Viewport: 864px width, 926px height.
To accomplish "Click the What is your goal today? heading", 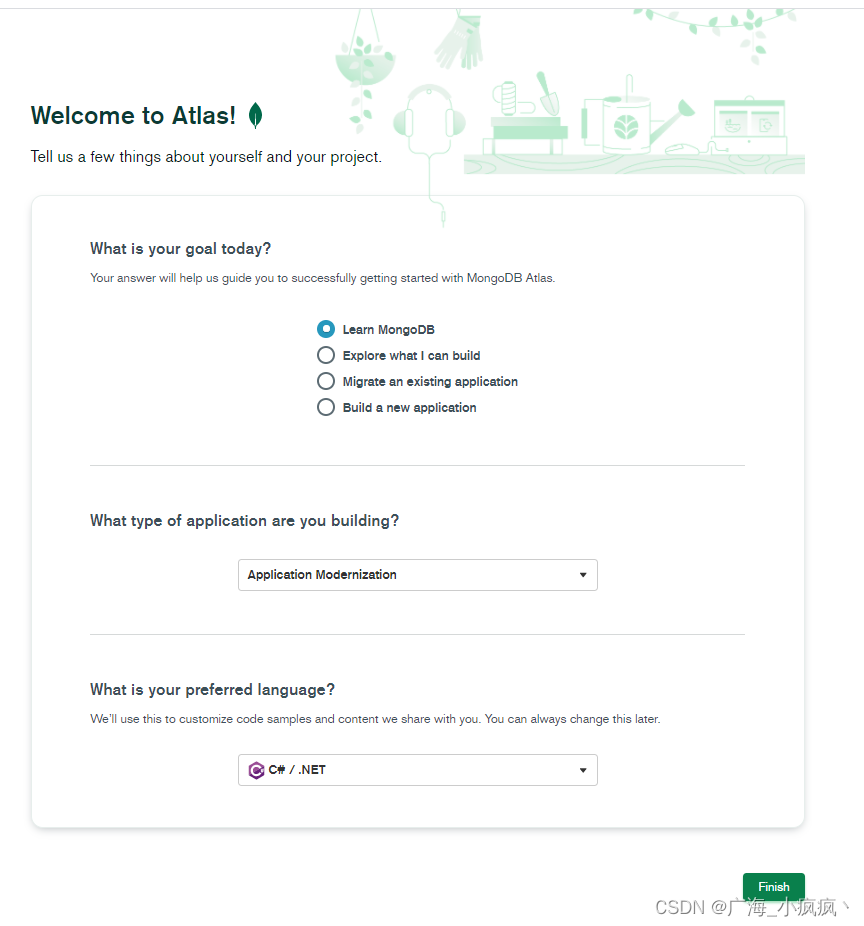I will (180, 249).
